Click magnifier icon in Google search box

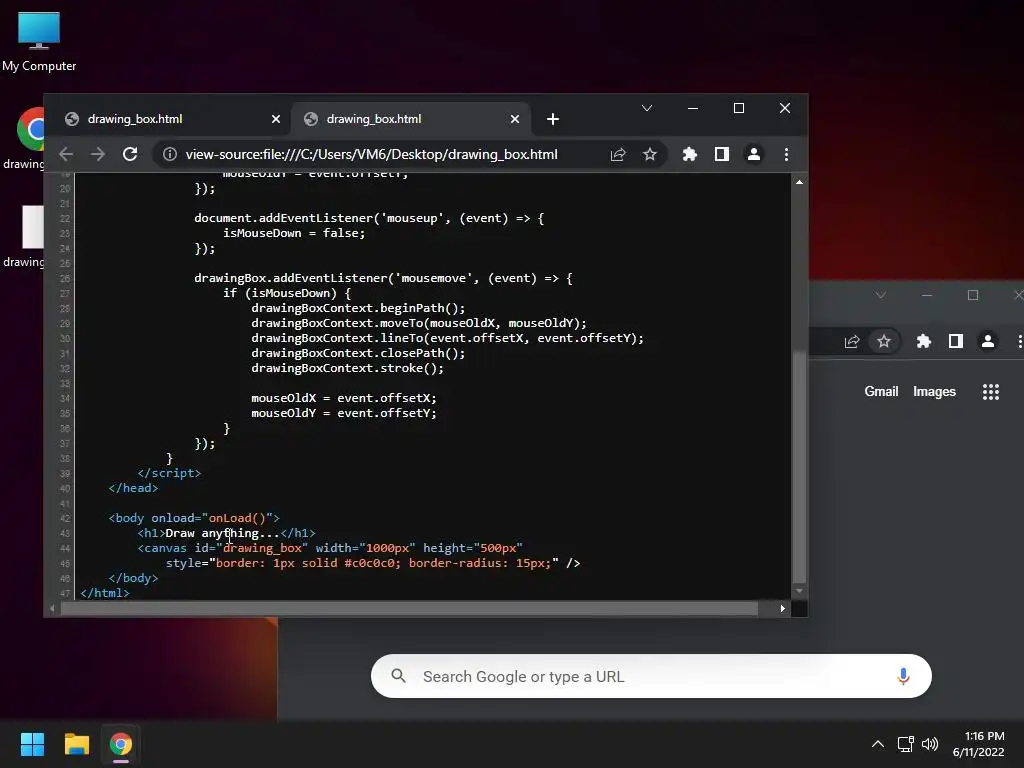398,676
